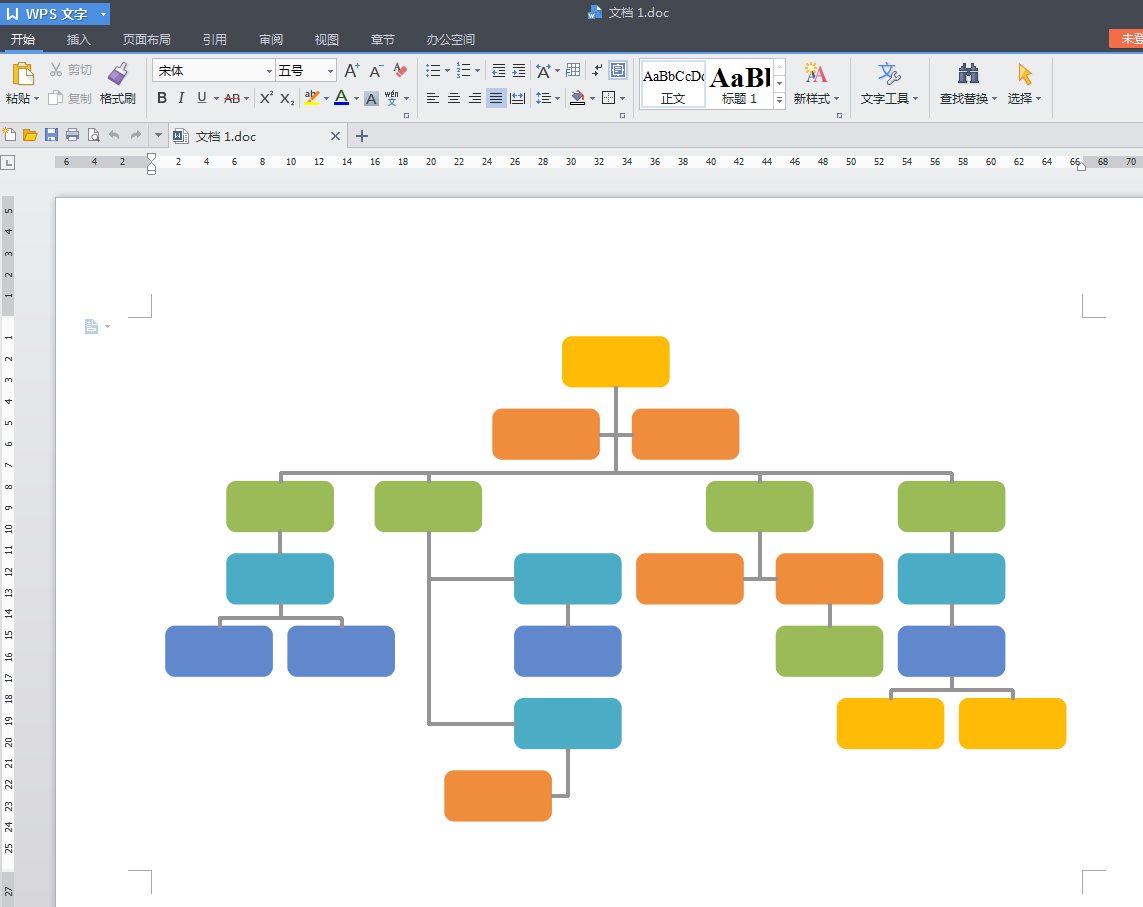Click the Paste (粘贴) icon
Screen dimensions: 1143x907
click(23, 74)
